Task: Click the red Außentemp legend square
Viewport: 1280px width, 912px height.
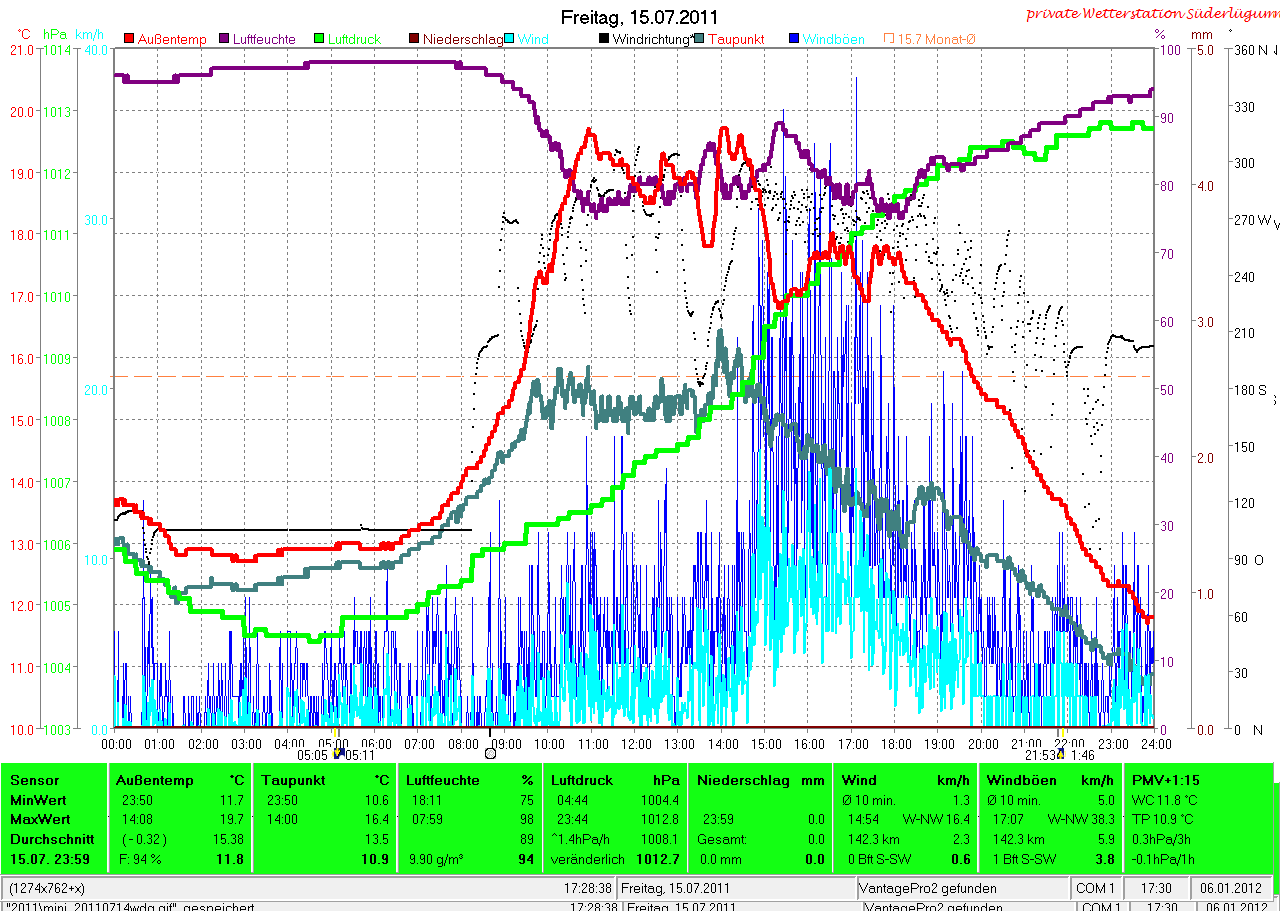Action: click(x=129, y=39)
